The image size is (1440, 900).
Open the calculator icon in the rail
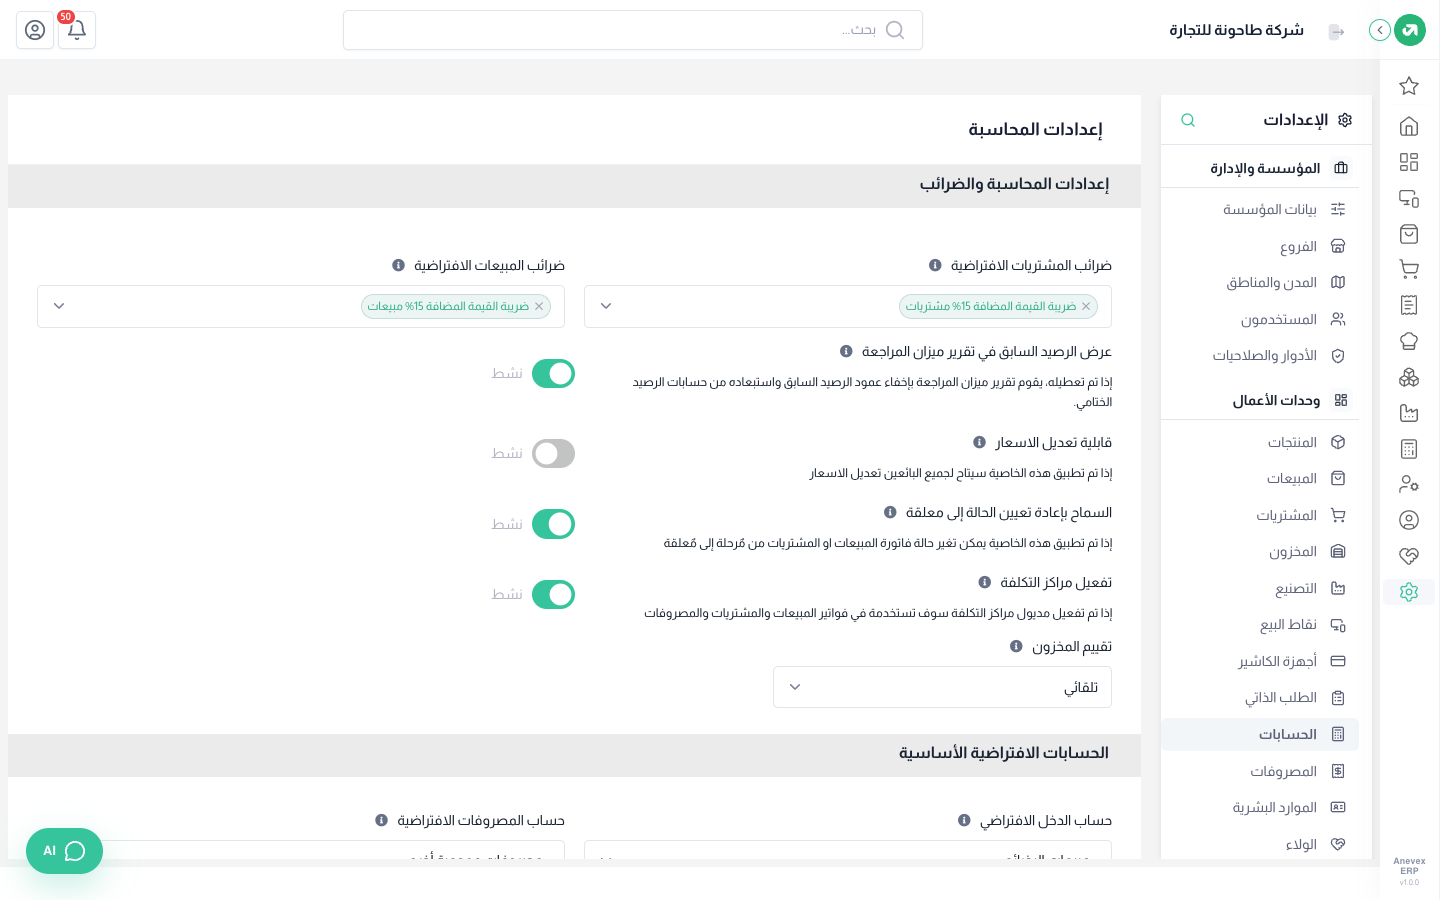pos(1409,449)
